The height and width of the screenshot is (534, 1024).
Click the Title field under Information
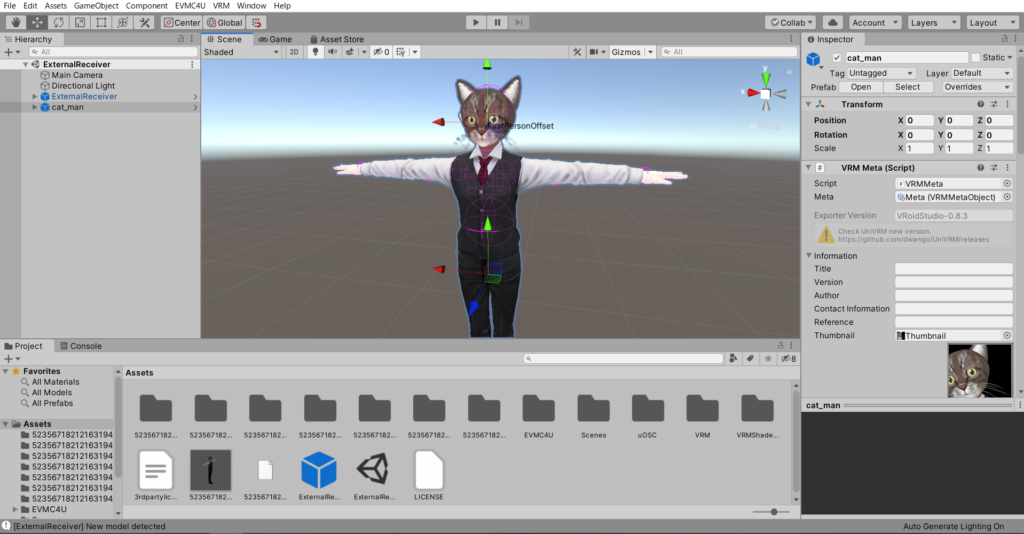click(x=953, y=269)
